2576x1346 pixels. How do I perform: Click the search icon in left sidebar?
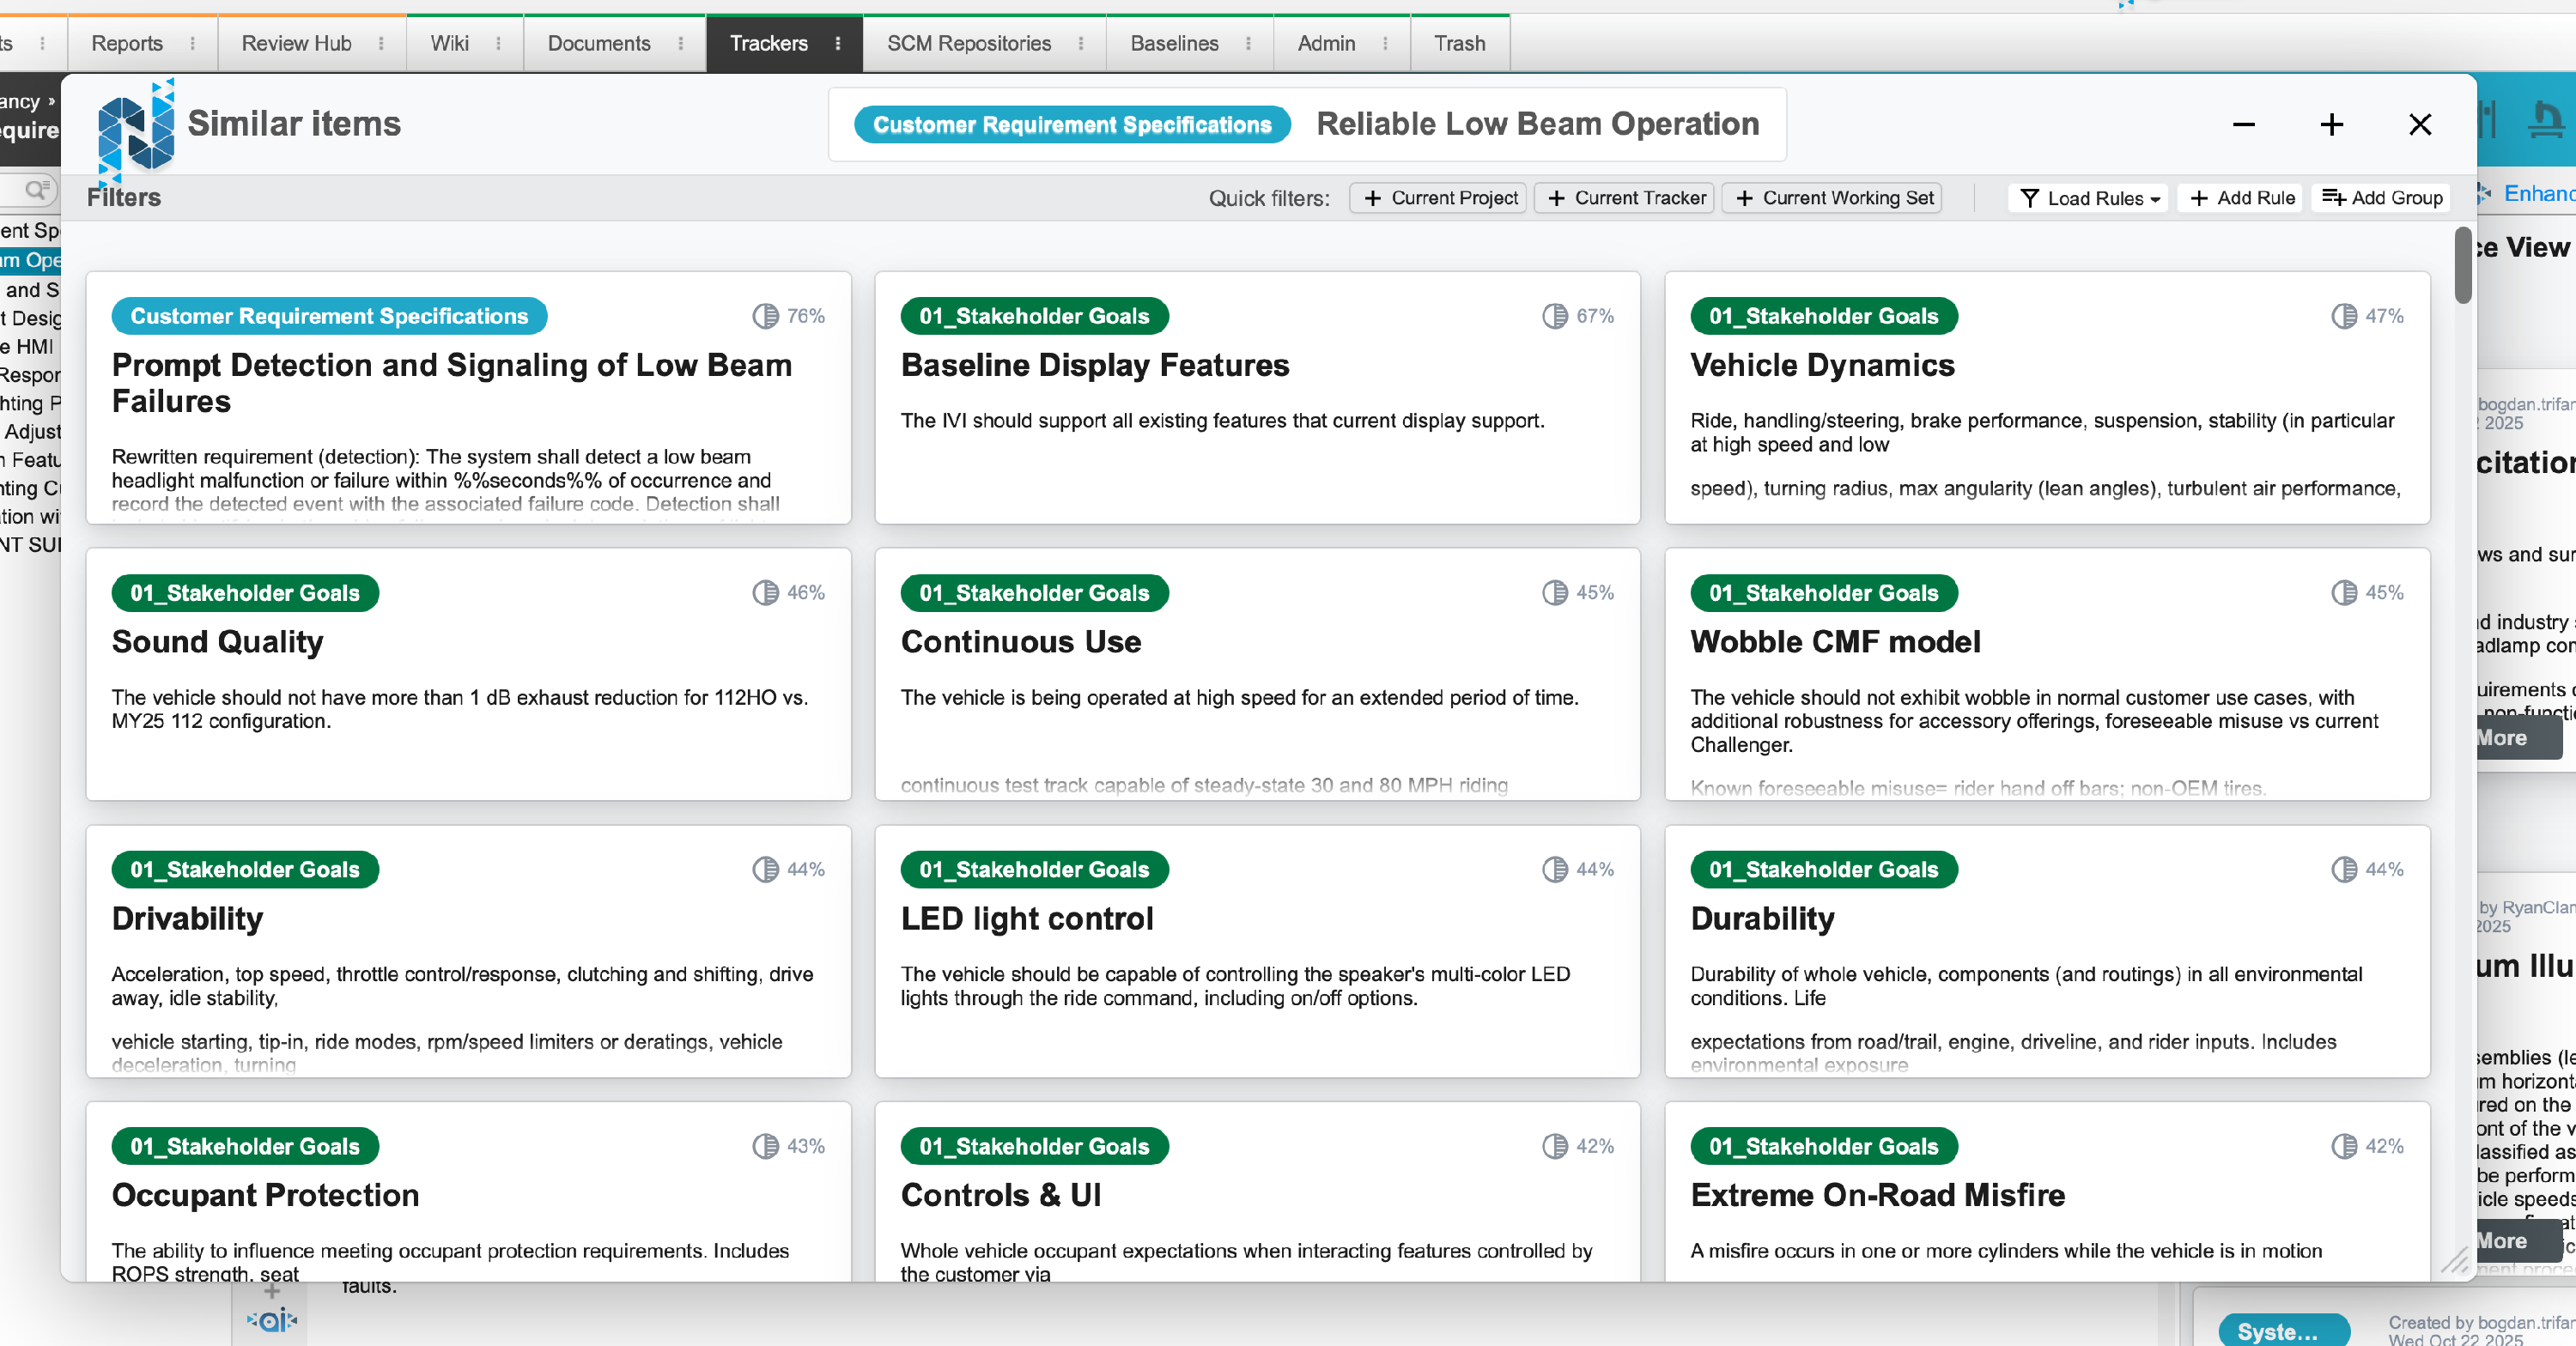[36, 189]
